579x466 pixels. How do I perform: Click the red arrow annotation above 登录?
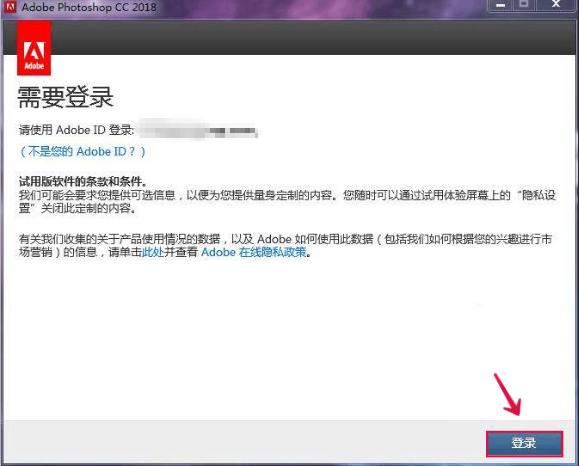pos(508,394)
